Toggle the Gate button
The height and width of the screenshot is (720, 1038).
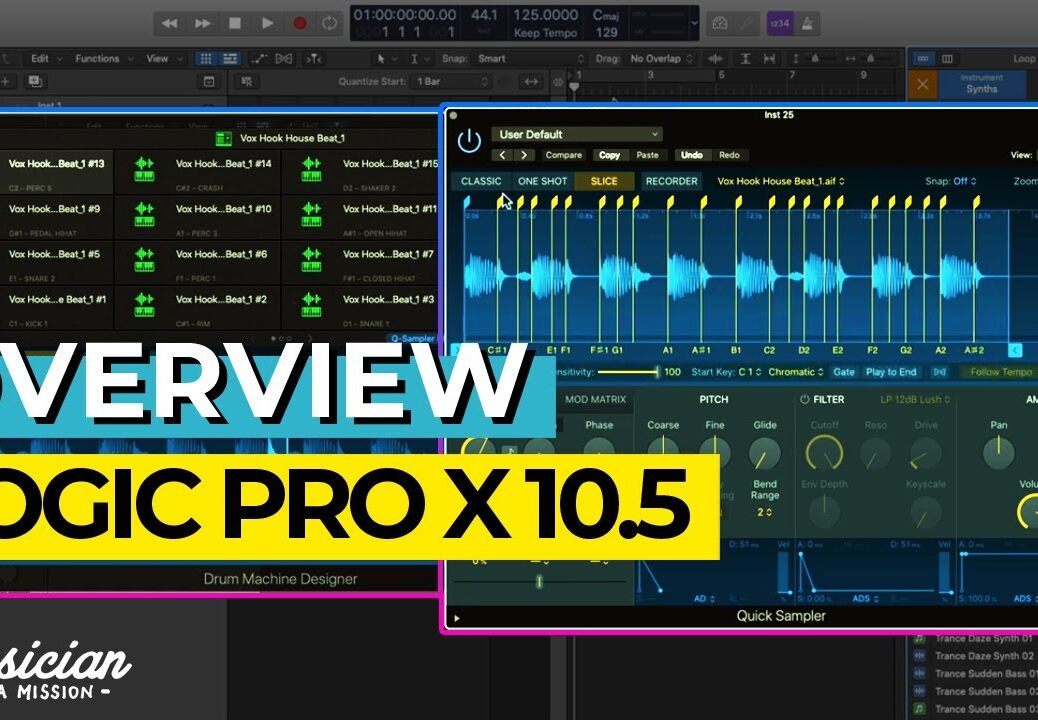click(x=843, y=372)
